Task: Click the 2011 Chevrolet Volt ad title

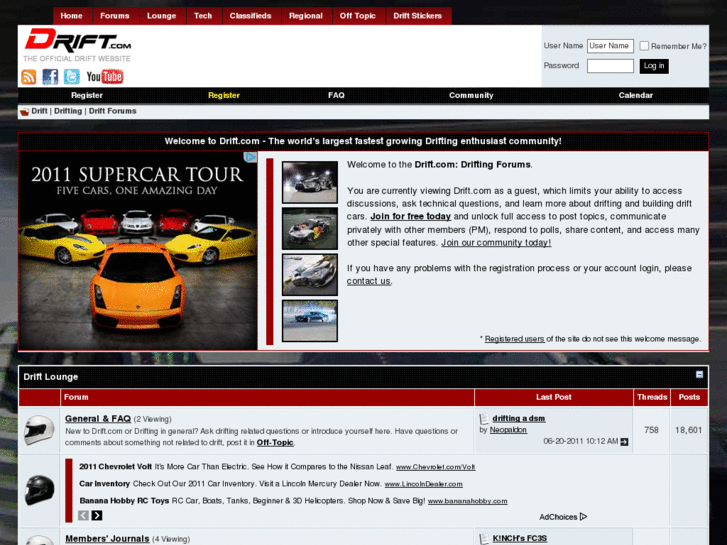Action: (x=115, y=467)
